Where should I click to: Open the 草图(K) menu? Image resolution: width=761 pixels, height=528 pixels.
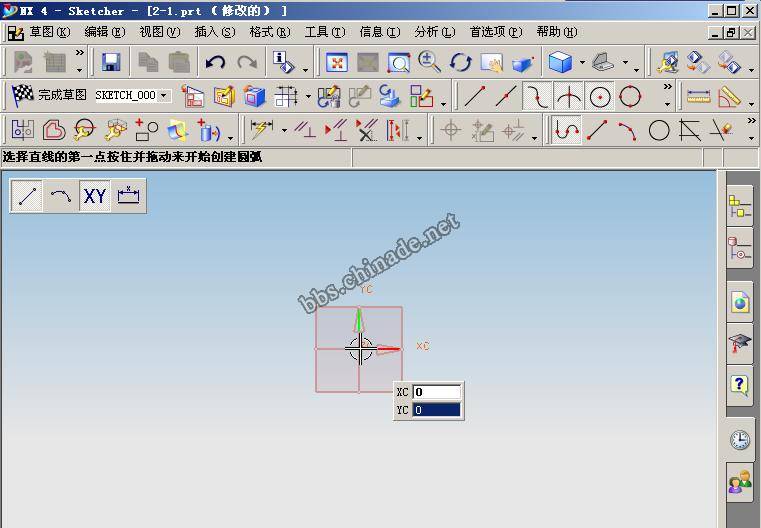click(50, 32)
